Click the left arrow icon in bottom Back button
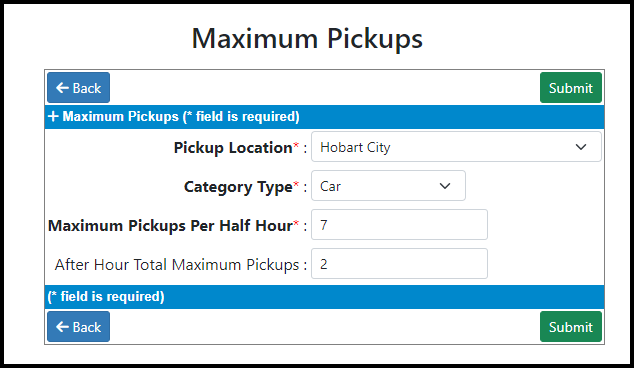 (62, 327)
